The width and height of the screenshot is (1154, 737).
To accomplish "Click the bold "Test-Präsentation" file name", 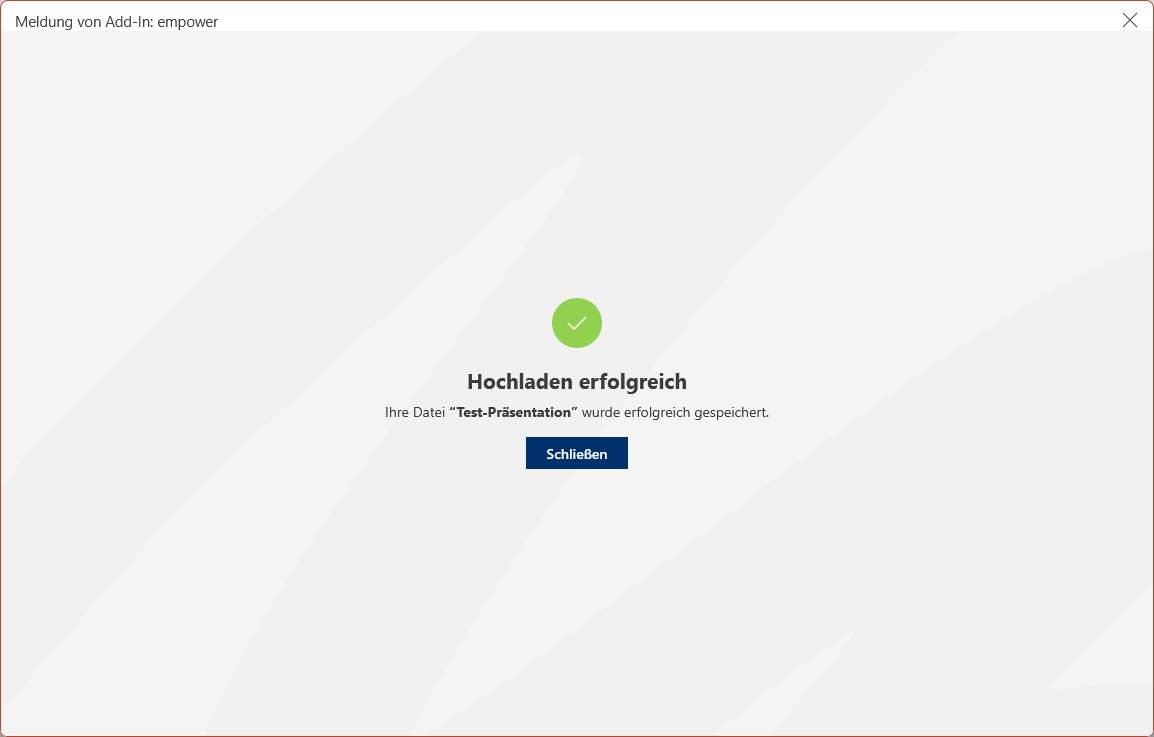I will click(514, 412).
